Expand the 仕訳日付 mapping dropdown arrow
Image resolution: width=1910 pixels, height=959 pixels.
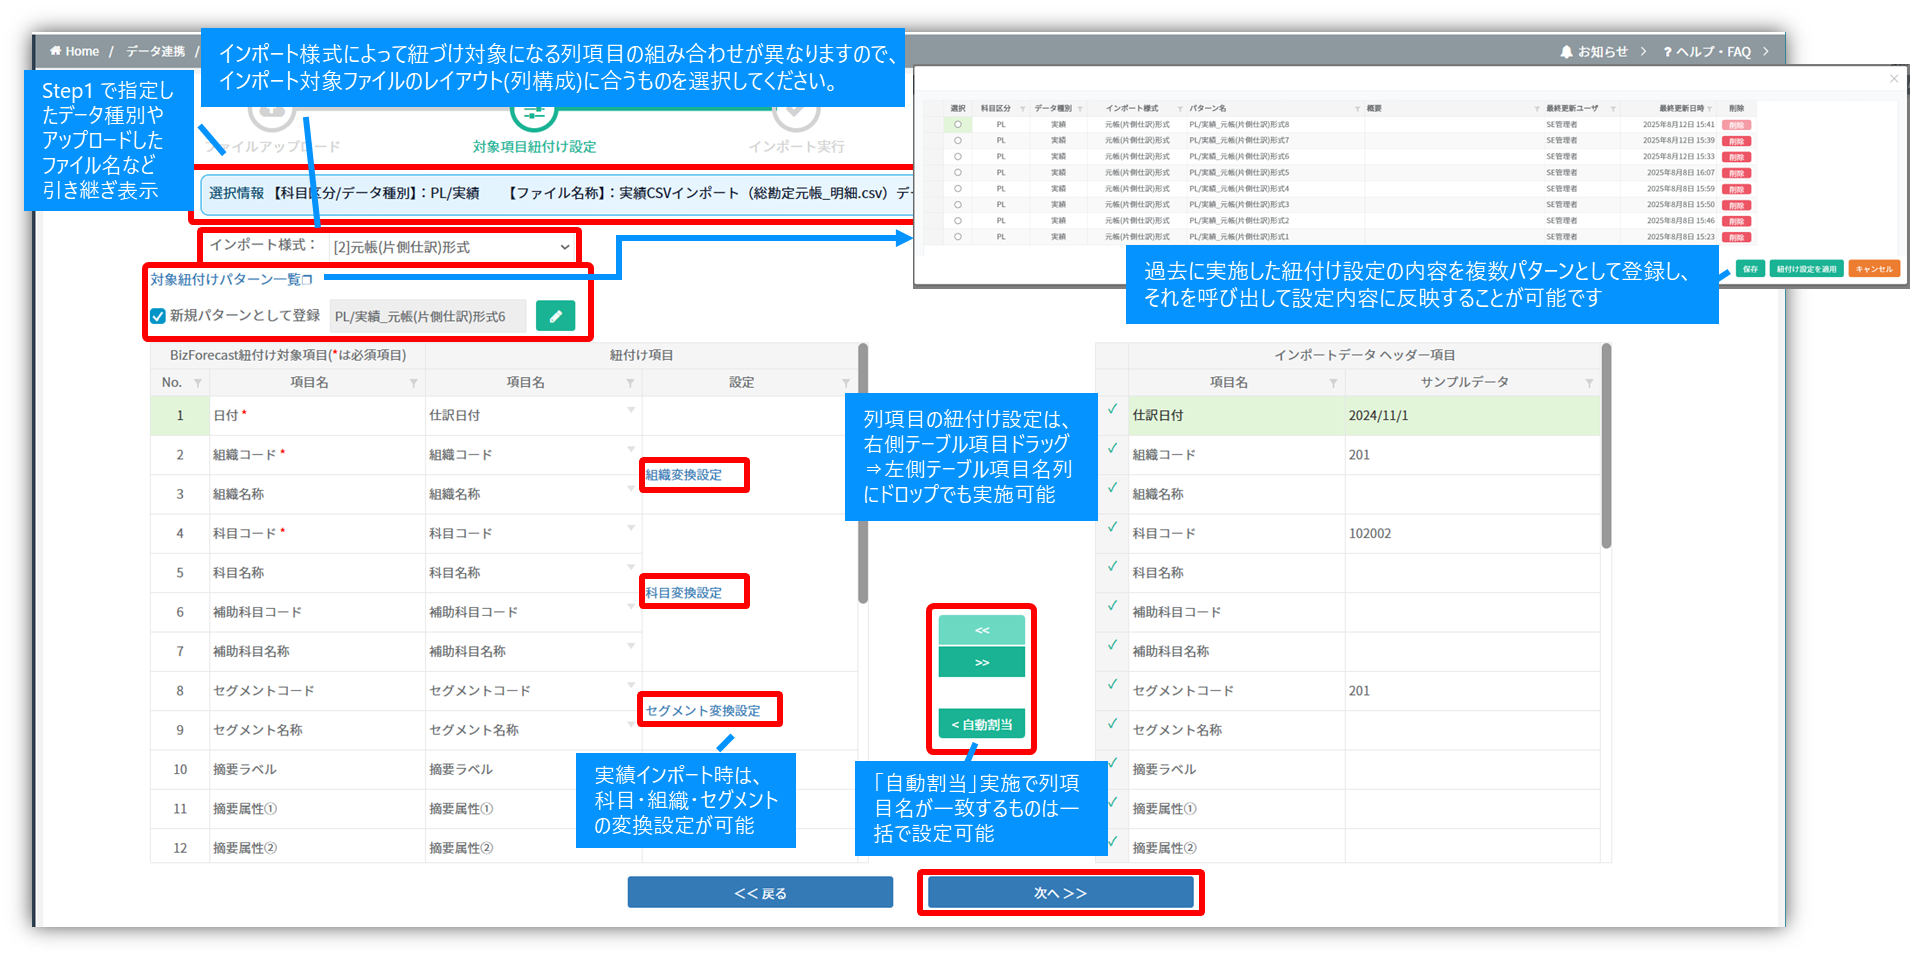pyautogui.click(x=631, y=410)
